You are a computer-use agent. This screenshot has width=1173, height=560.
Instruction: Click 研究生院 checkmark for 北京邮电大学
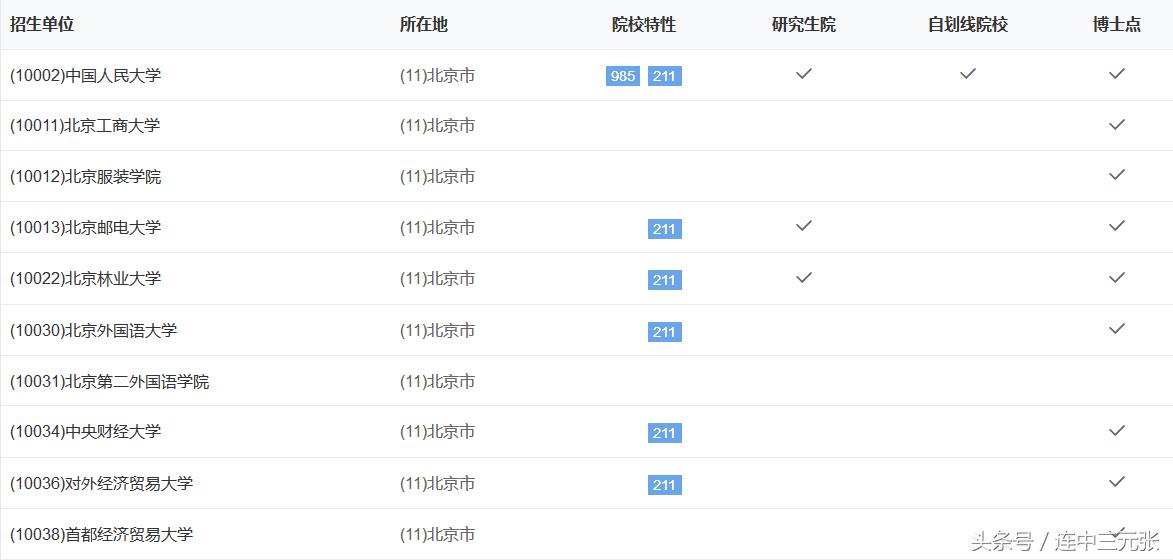point(803,225)
